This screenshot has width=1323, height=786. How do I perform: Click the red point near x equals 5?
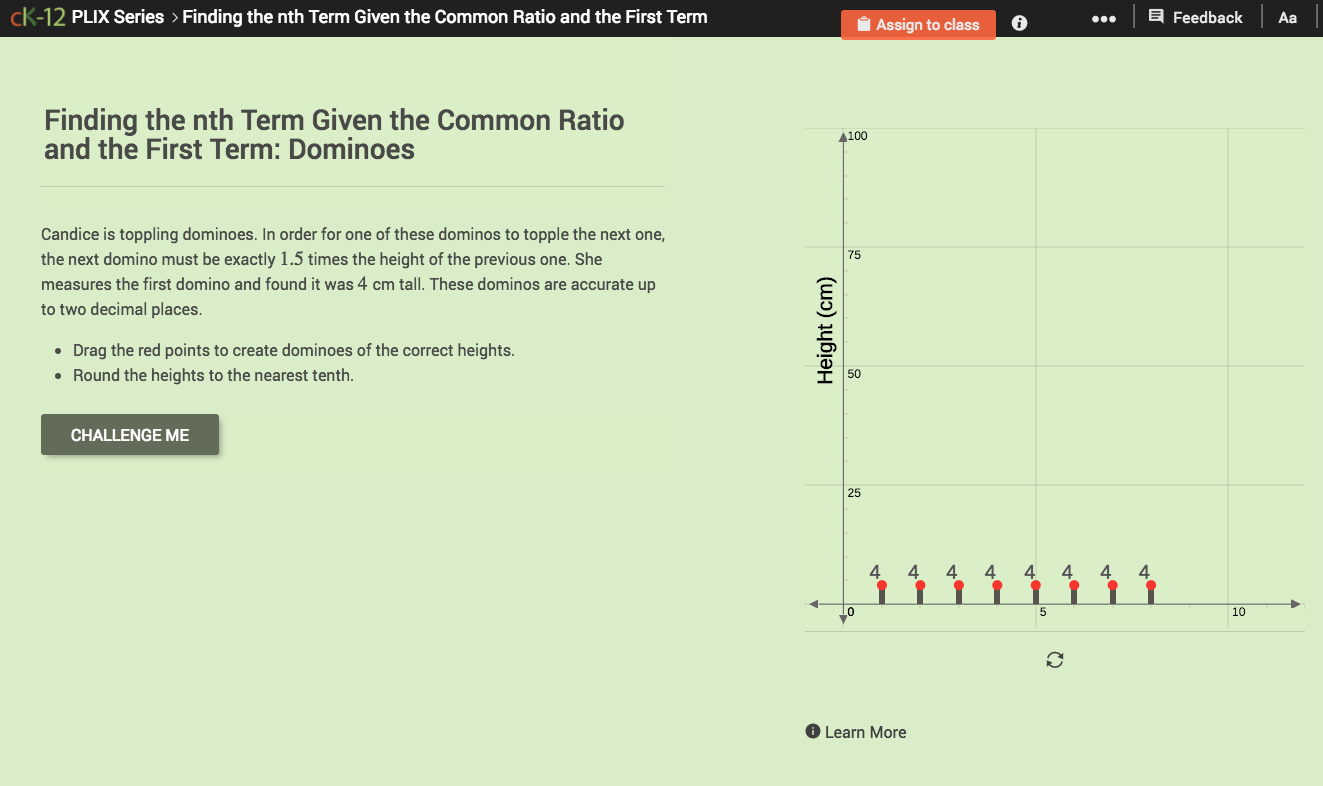tap(1035, 584)
